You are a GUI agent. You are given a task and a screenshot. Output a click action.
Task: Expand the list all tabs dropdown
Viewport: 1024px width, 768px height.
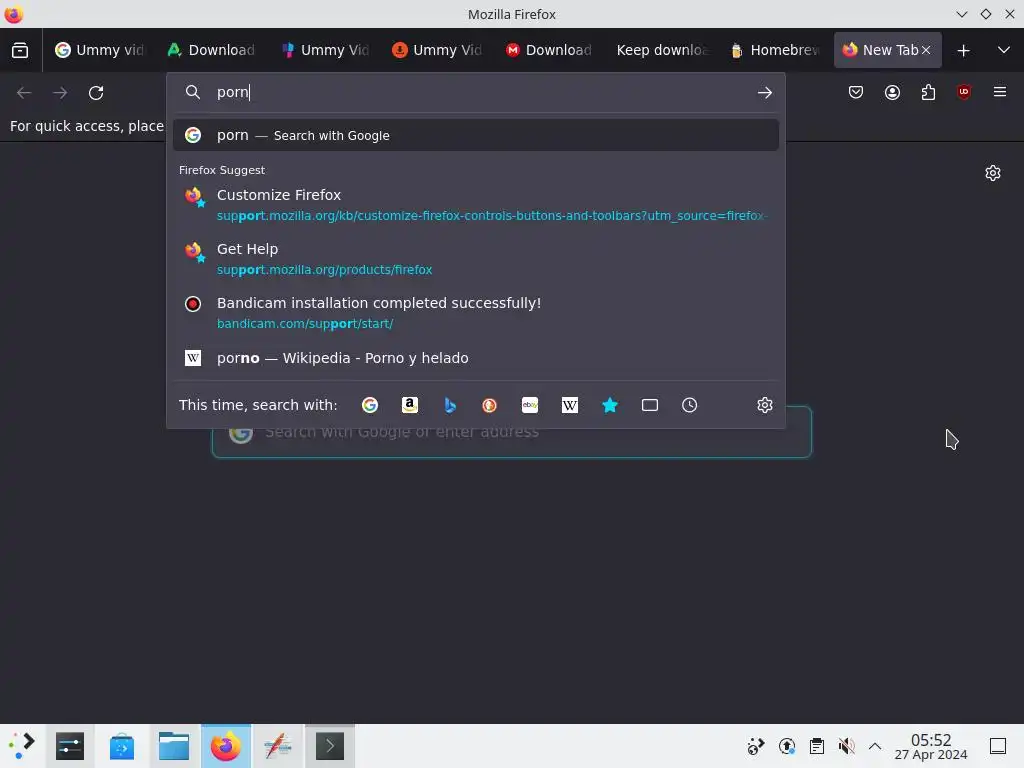[x=1004, y=50]
